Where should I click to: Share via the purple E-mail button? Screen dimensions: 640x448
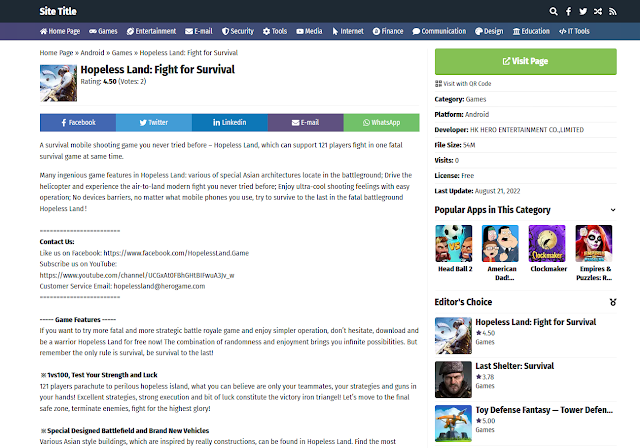306,122
